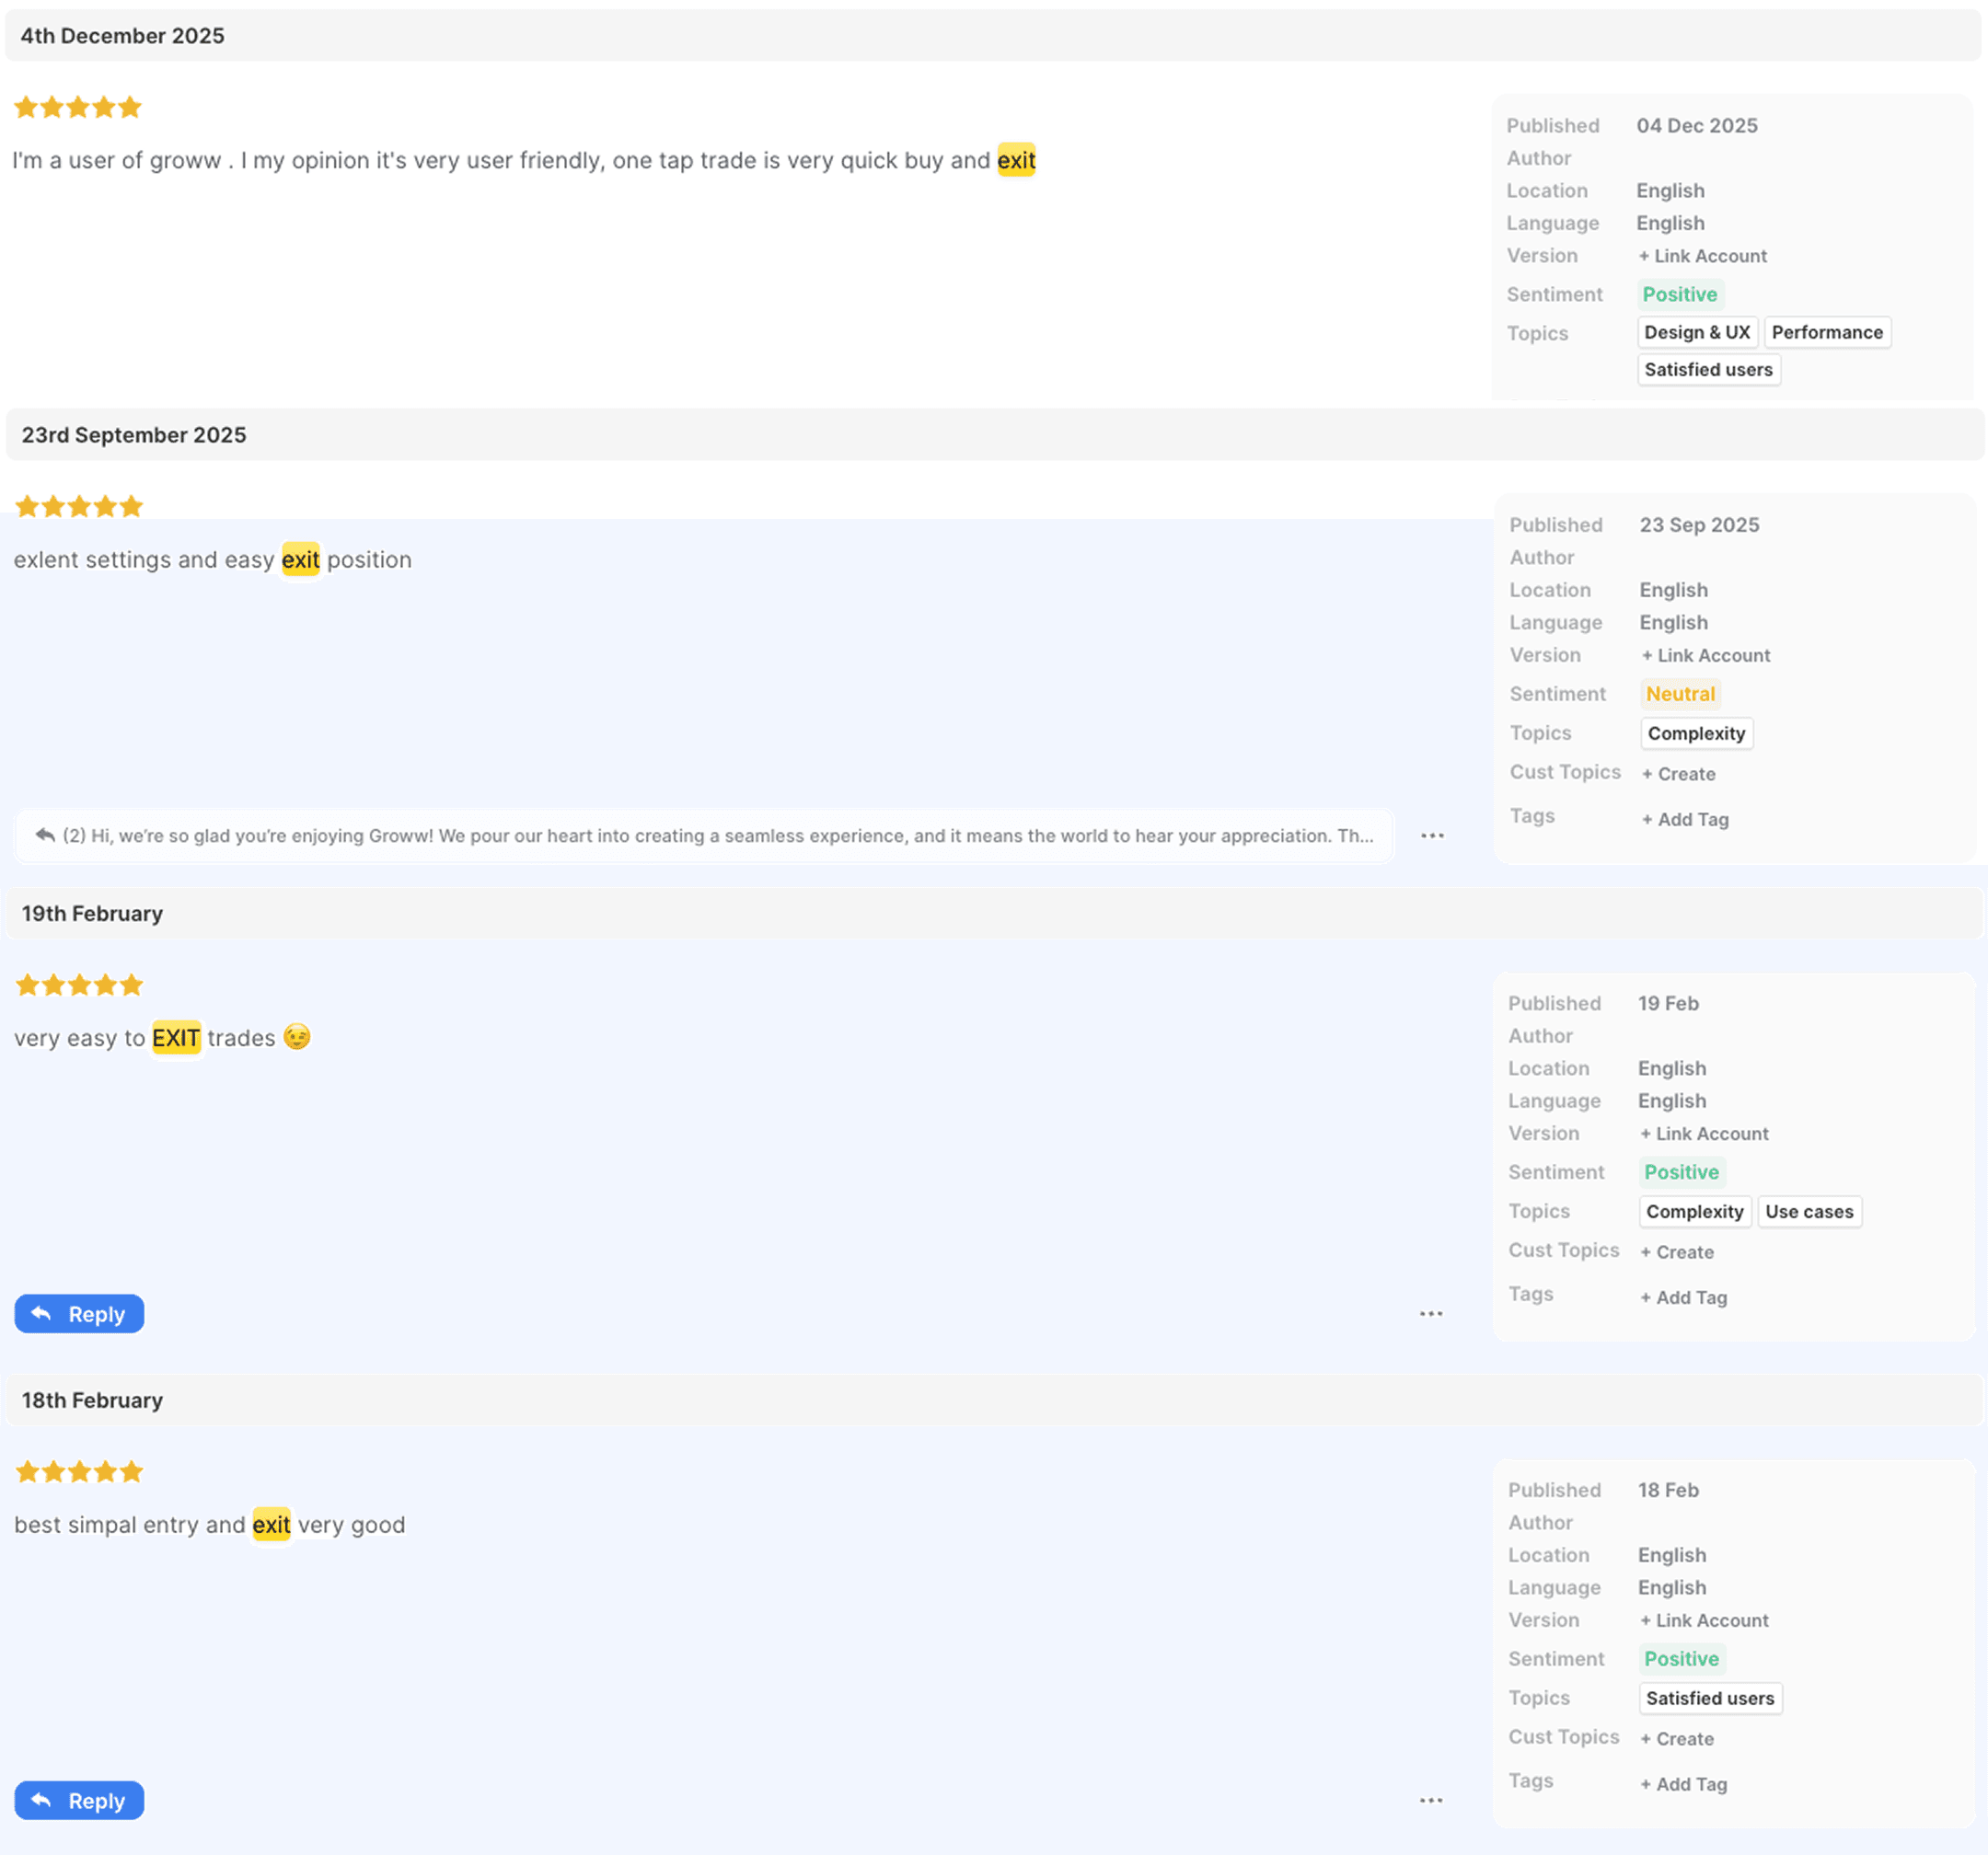This screenshot has width=1988, height=1855.
Task: Add a tag to the 18 Feb review
Action: point(1683,1784)
